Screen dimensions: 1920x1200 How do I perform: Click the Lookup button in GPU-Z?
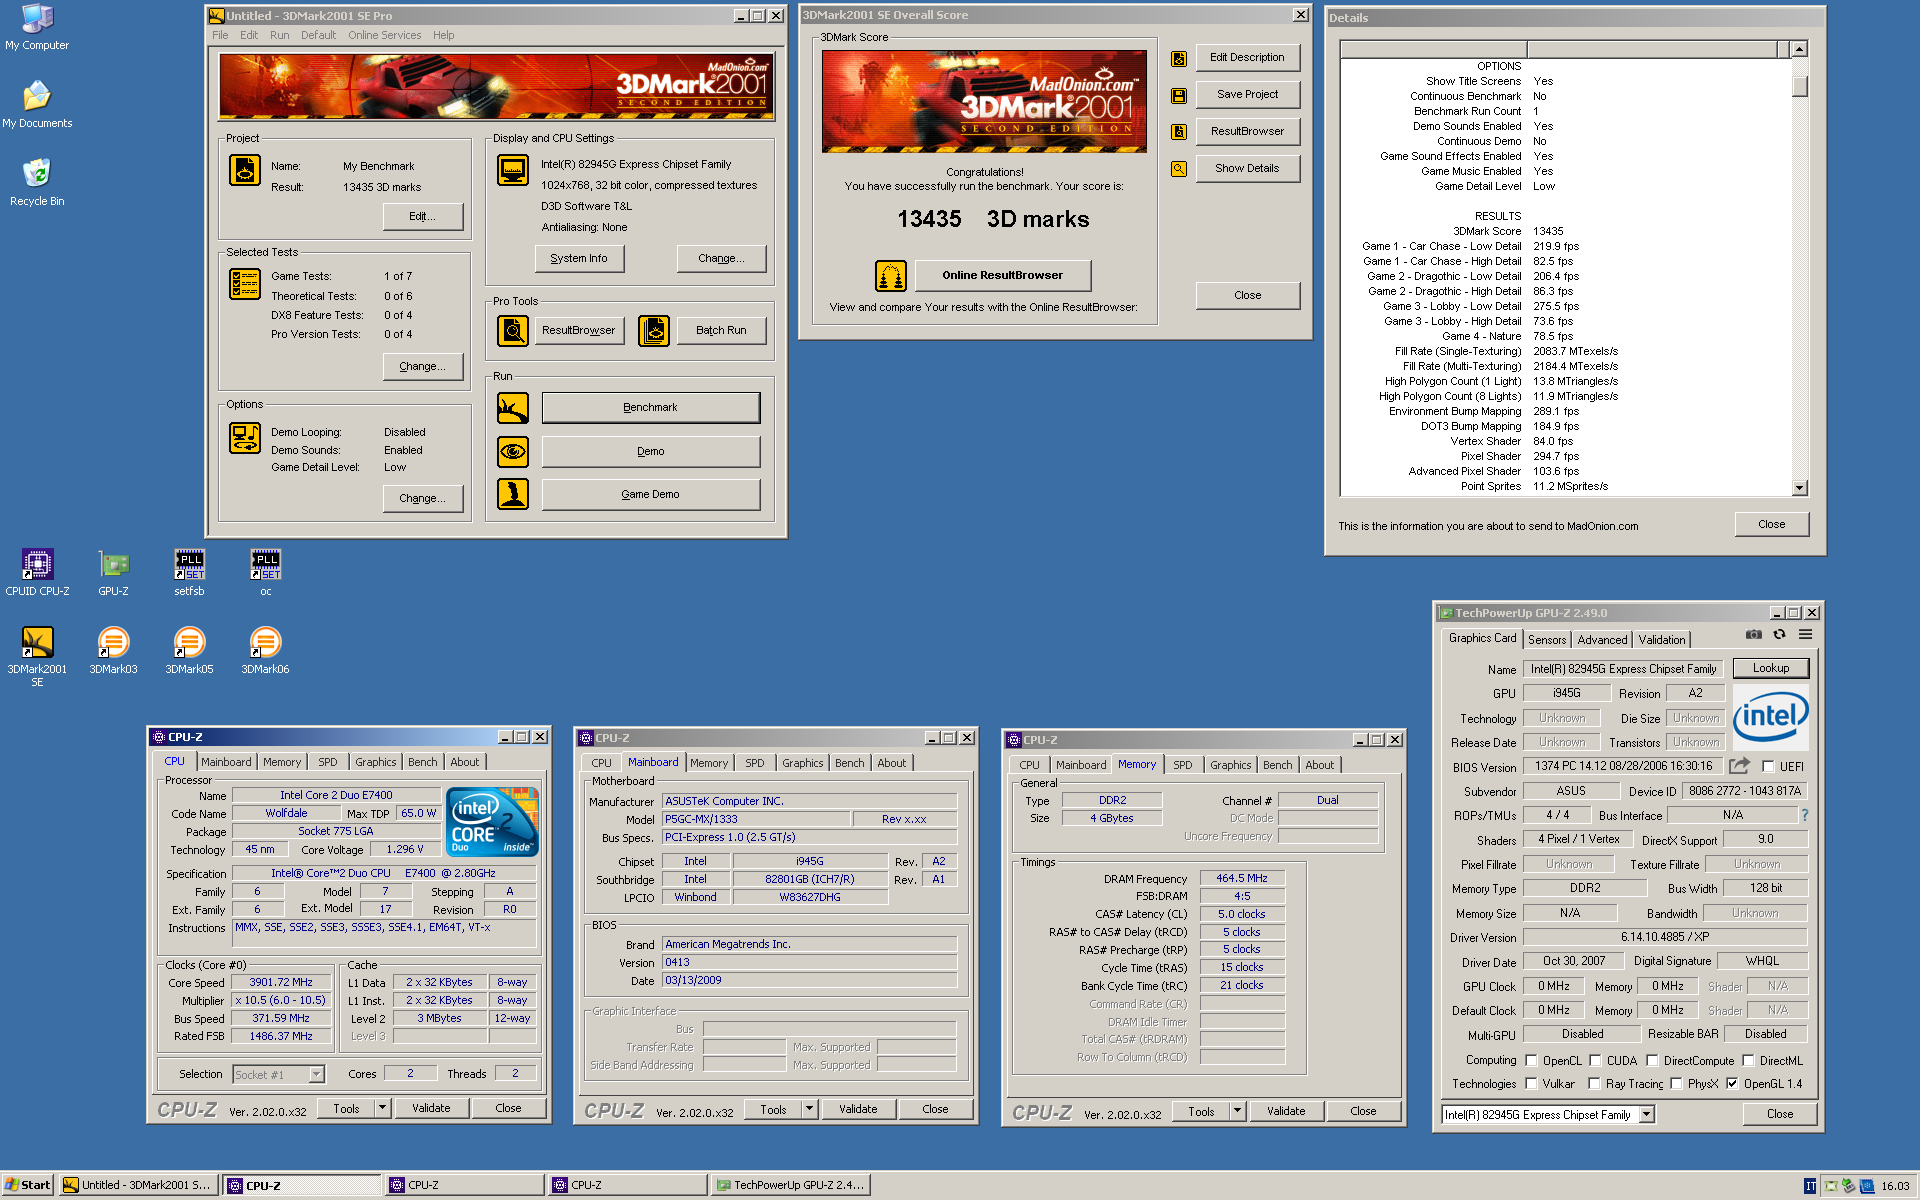point(1770,668)
